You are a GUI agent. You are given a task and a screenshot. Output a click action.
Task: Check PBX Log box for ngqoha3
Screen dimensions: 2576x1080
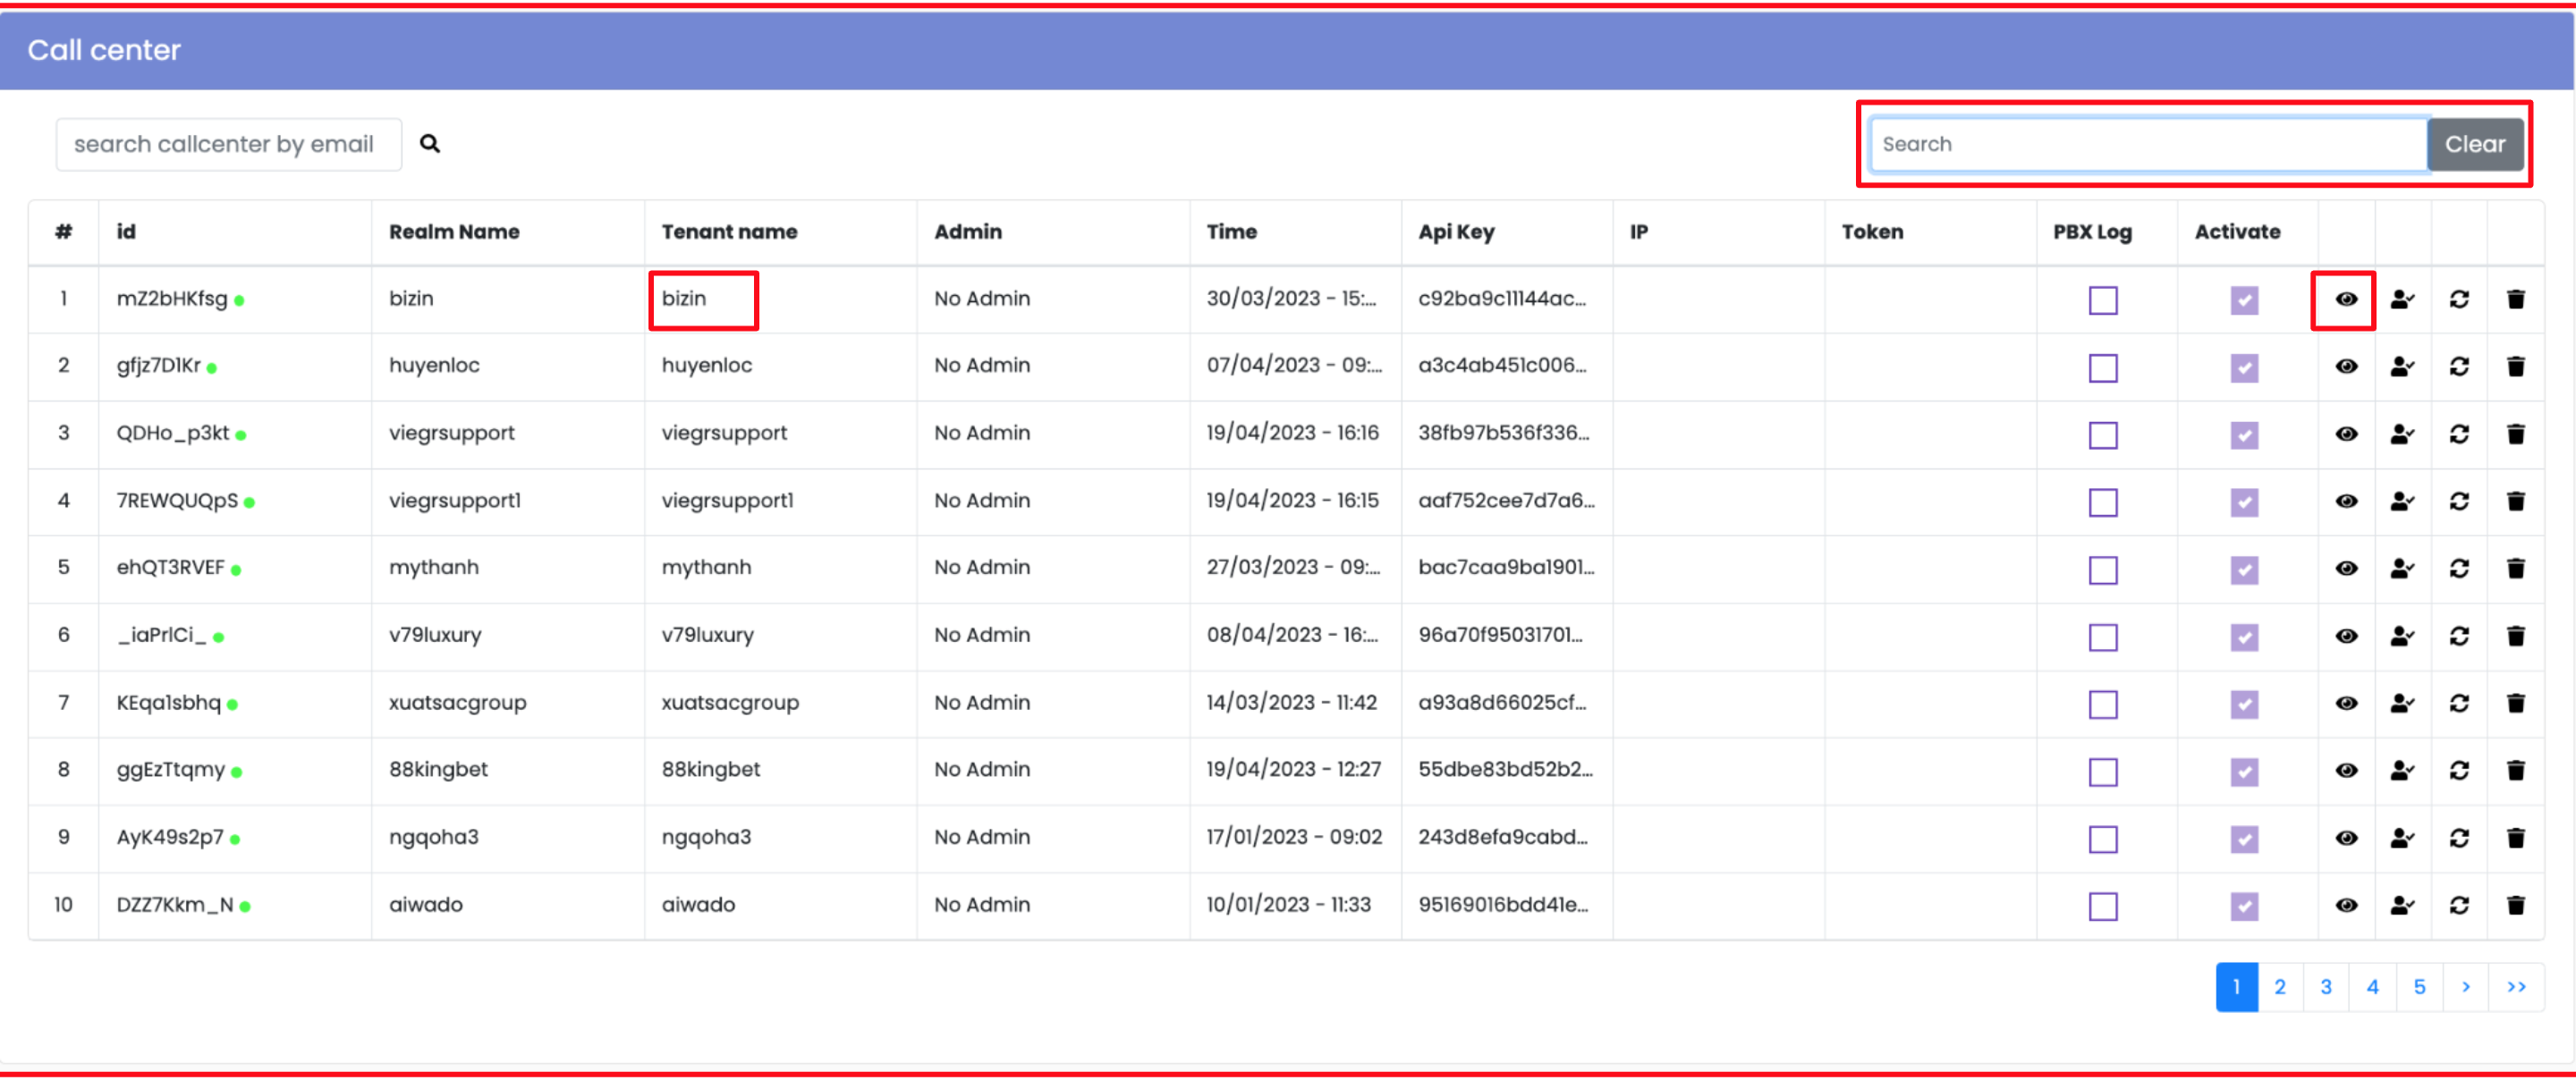pyautogui.click(x=2102, y=839)
